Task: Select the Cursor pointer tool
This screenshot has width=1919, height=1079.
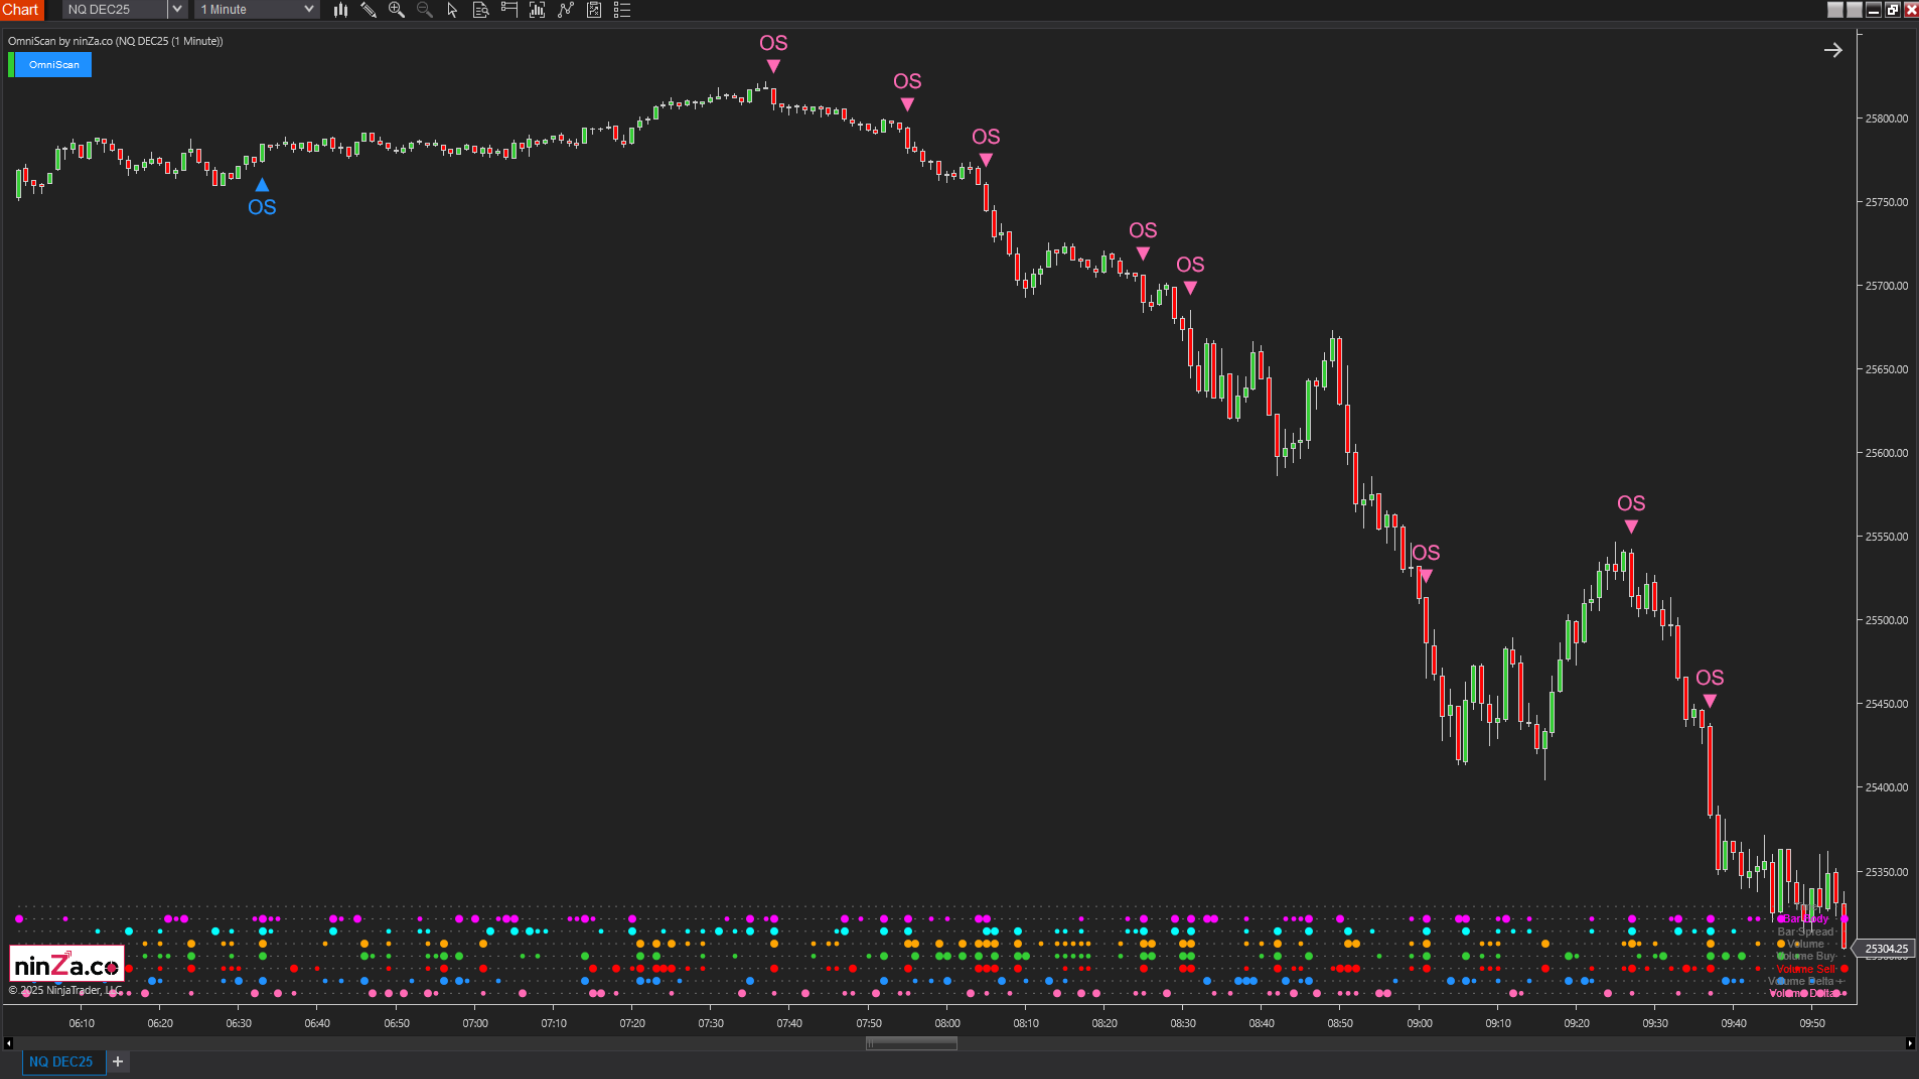Action: pos(452,10)
